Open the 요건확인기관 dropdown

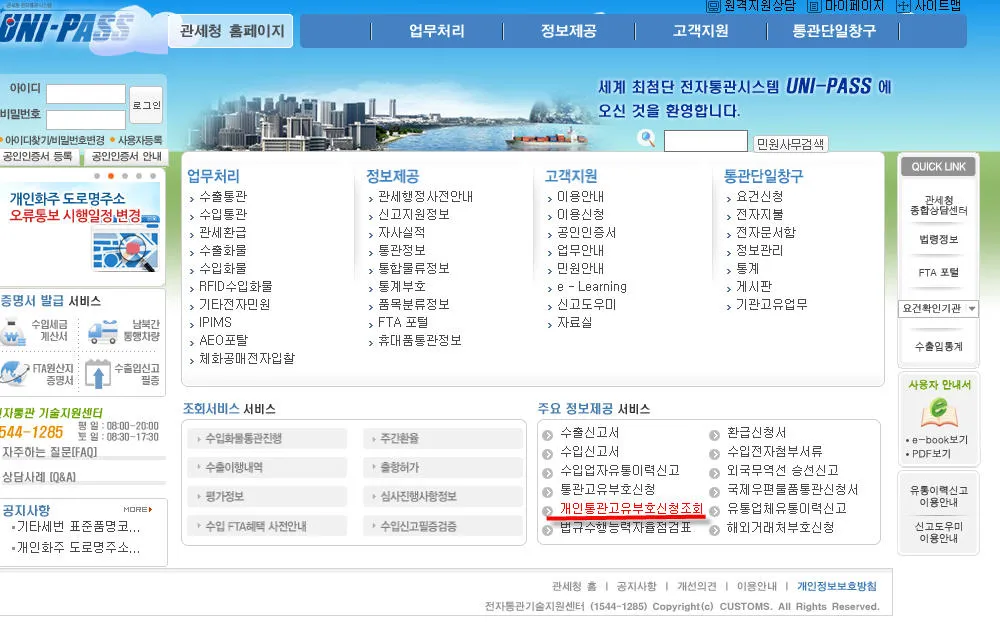click(938, 309)
